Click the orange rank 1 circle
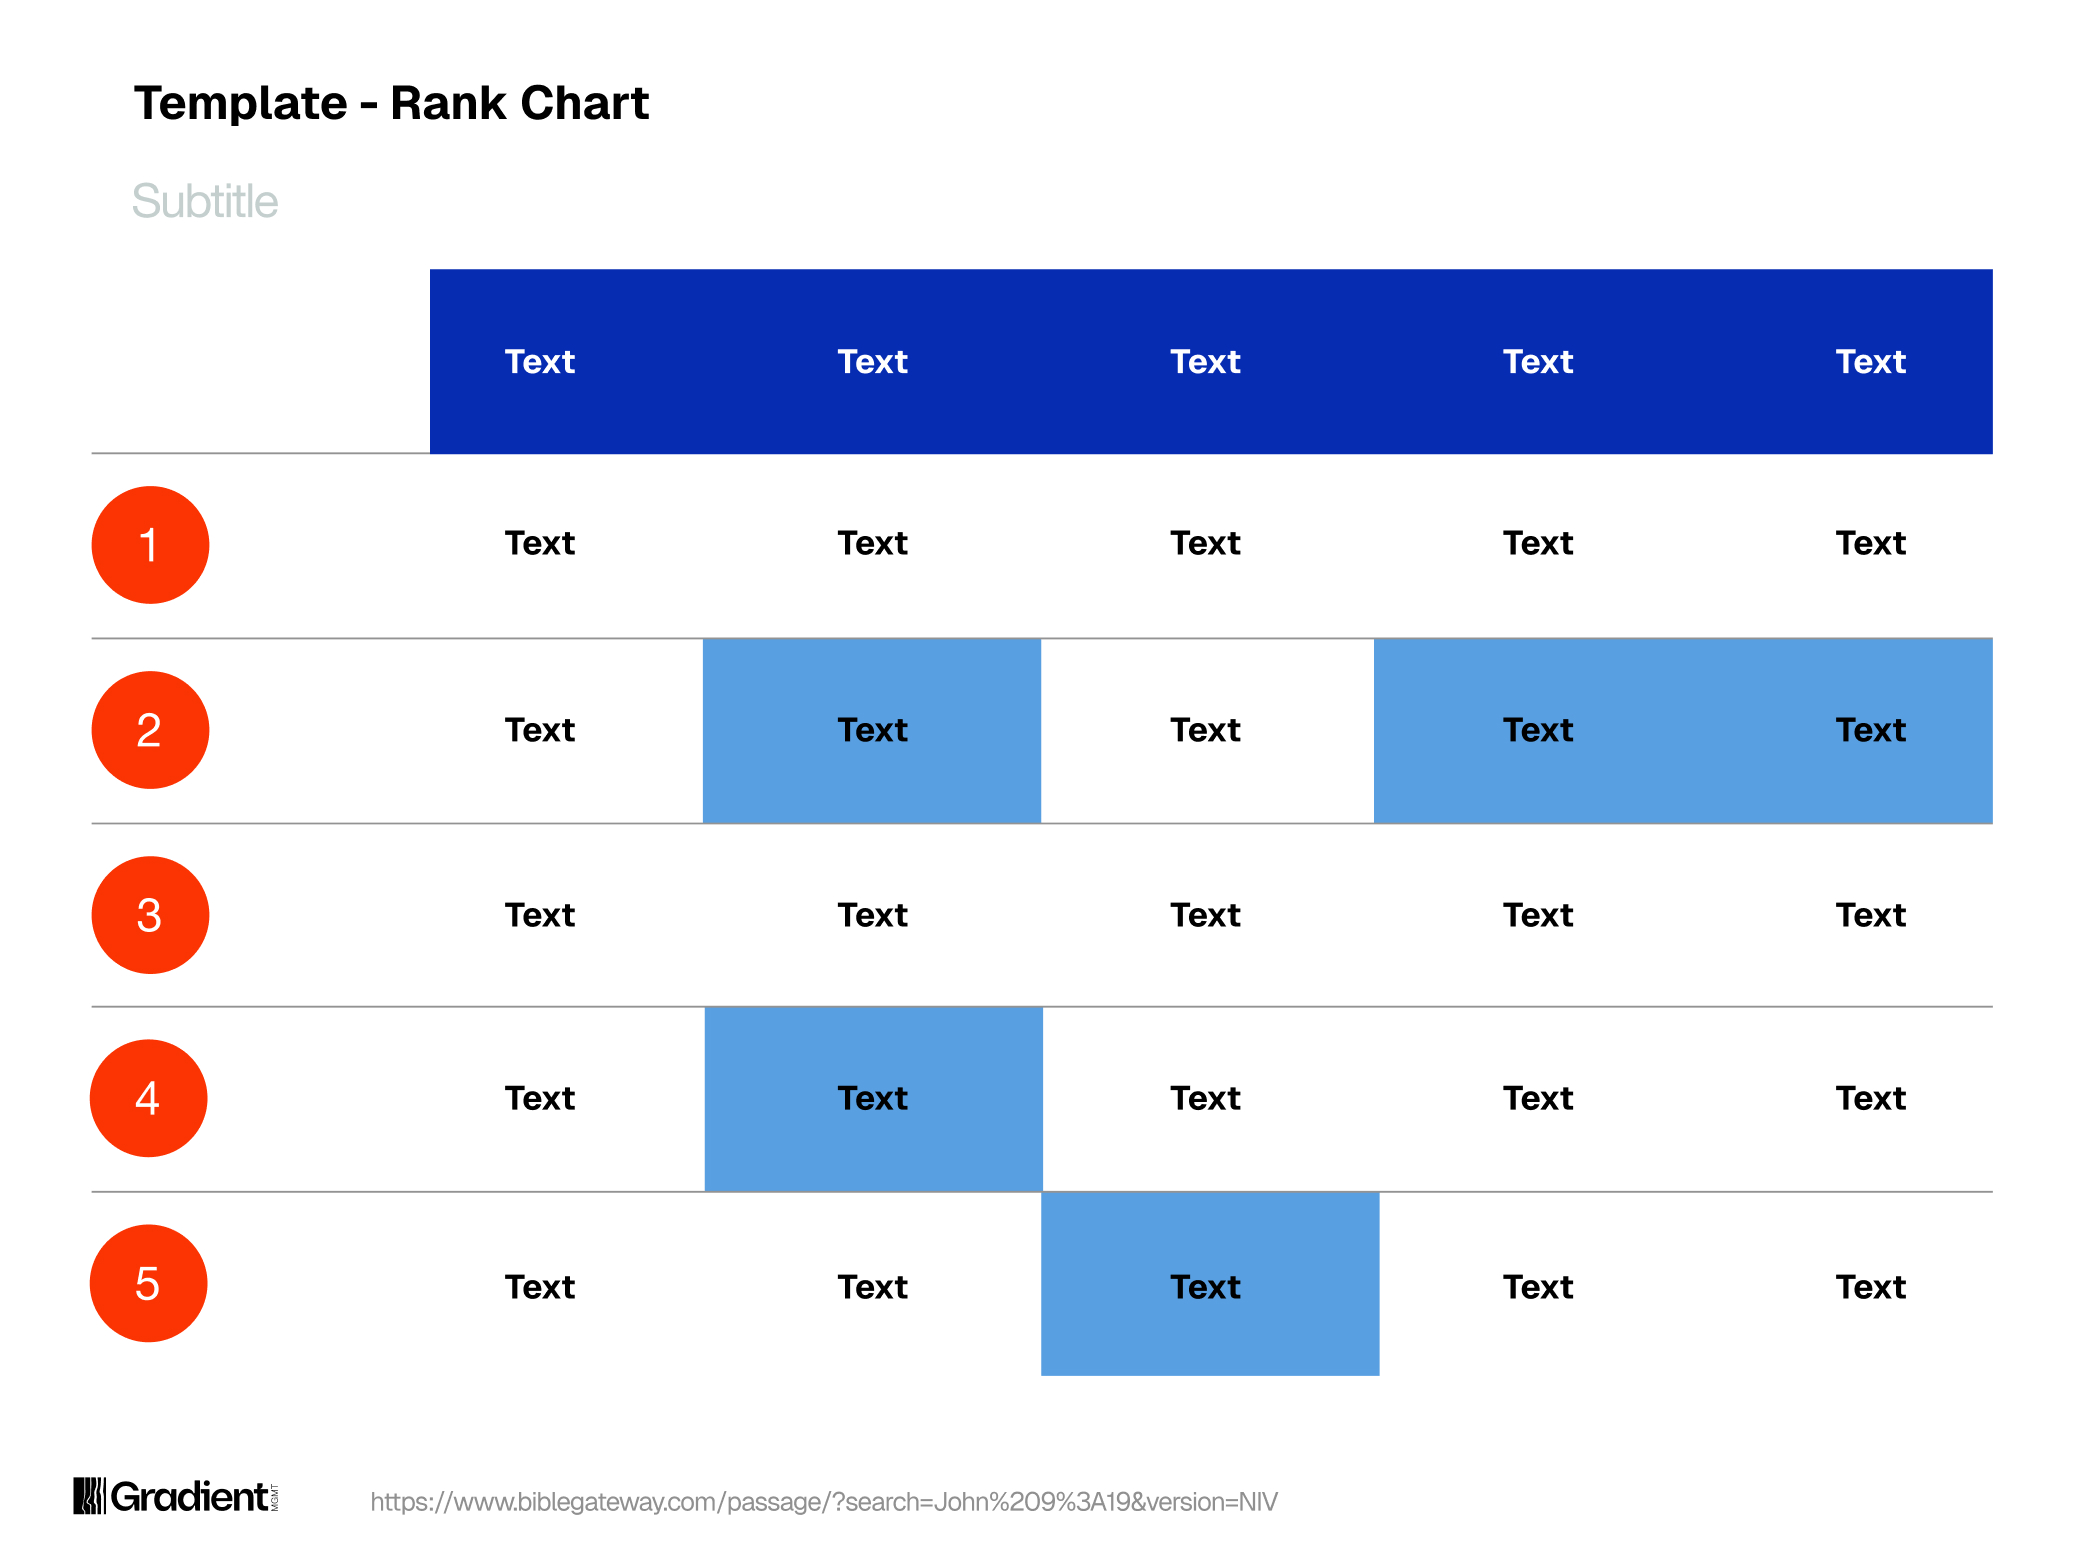The image size is (2084, 1567). tap(150, 545)
